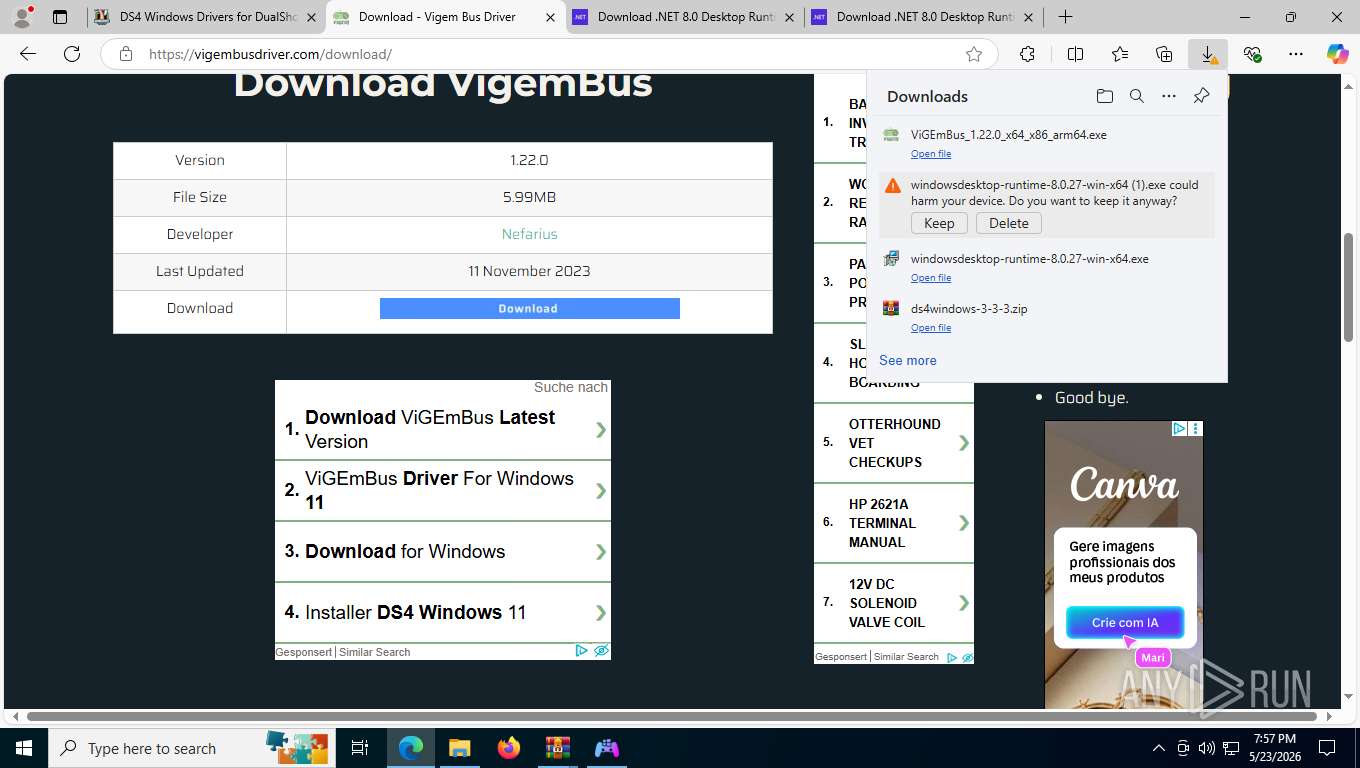Image resolution: width=1360 pixels, height=768 pixels.
Task: Show hidden tray icons chevron
Action: 1159,748
